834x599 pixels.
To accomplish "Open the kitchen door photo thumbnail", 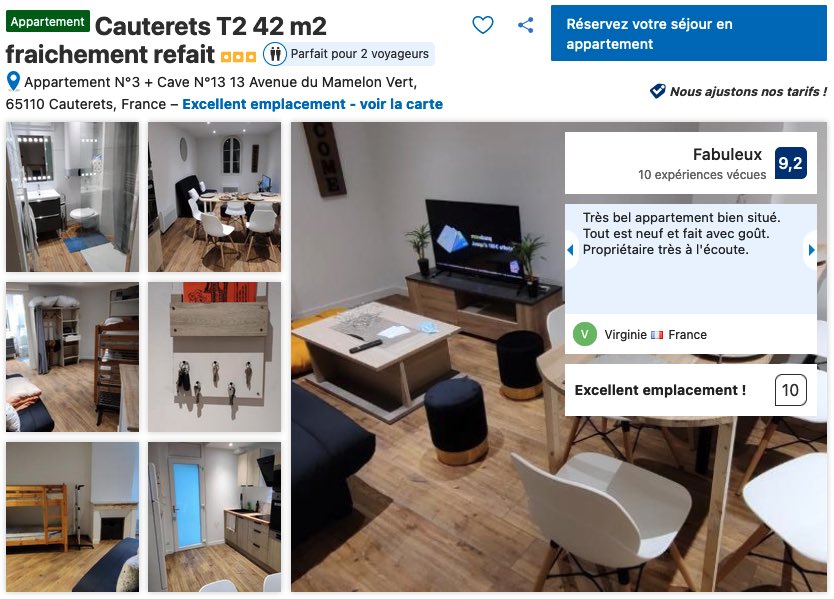I will point(214,517).
